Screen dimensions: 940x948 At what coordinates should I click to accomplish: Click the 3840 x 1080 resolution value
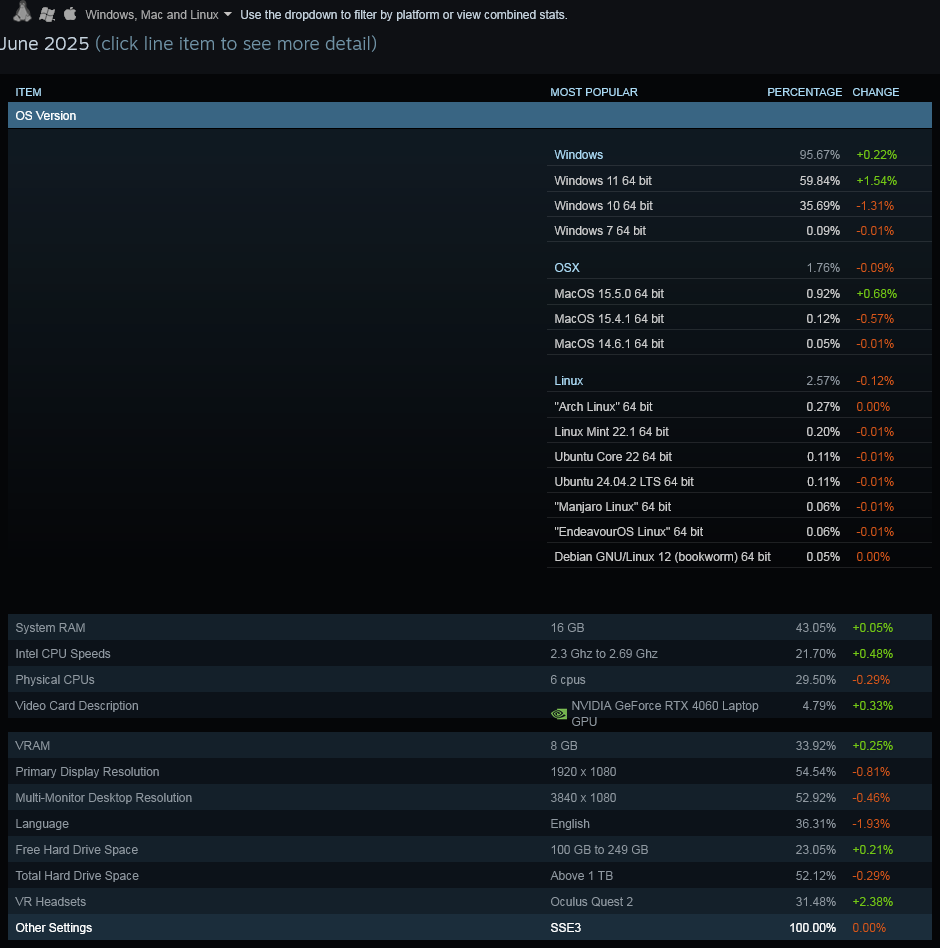click(583, 797)
